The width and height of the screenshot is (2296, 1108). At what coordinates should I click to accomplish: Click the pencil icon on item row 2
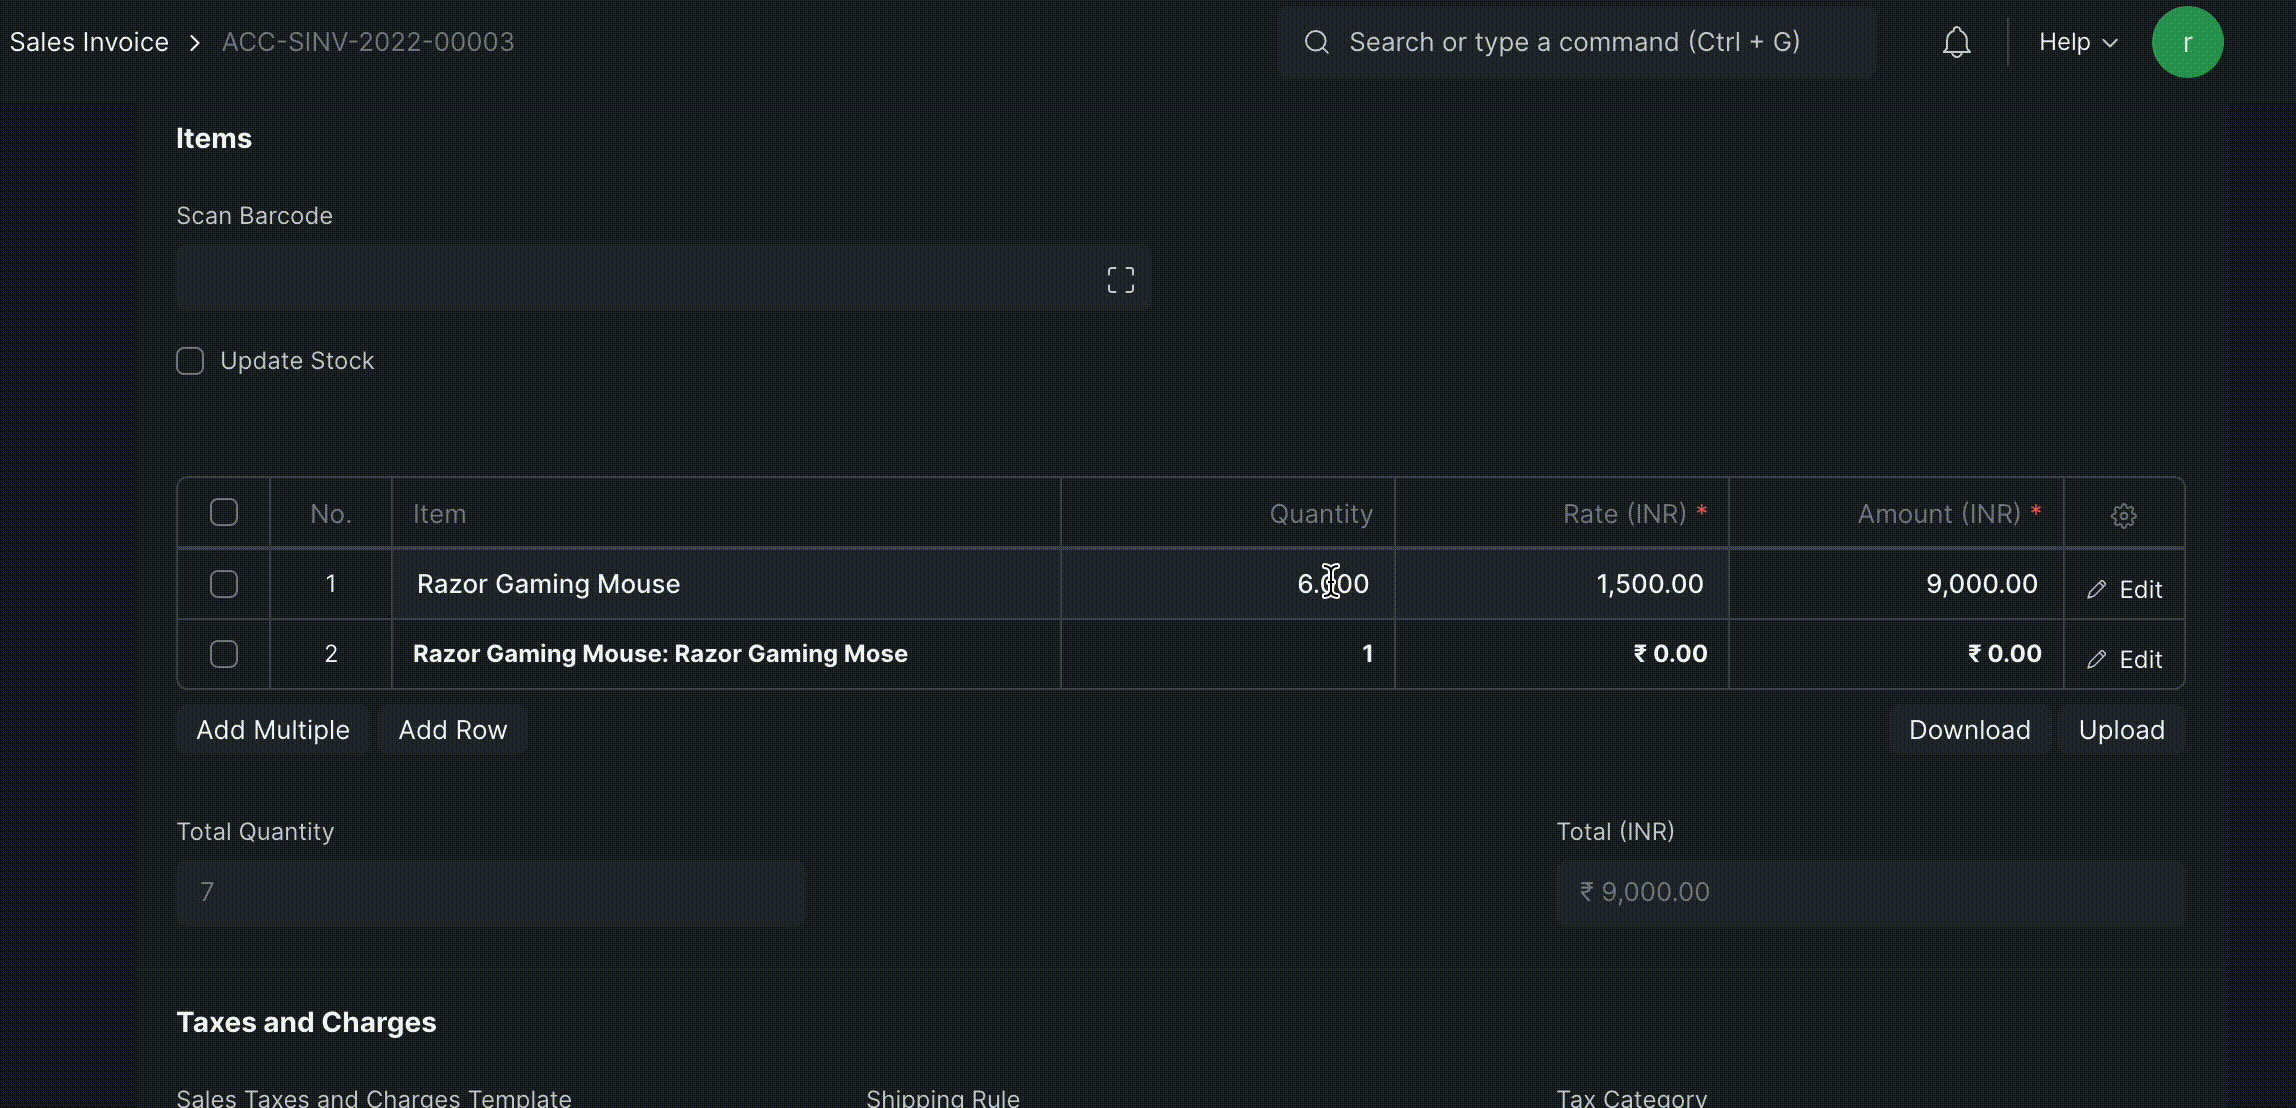2097,658
